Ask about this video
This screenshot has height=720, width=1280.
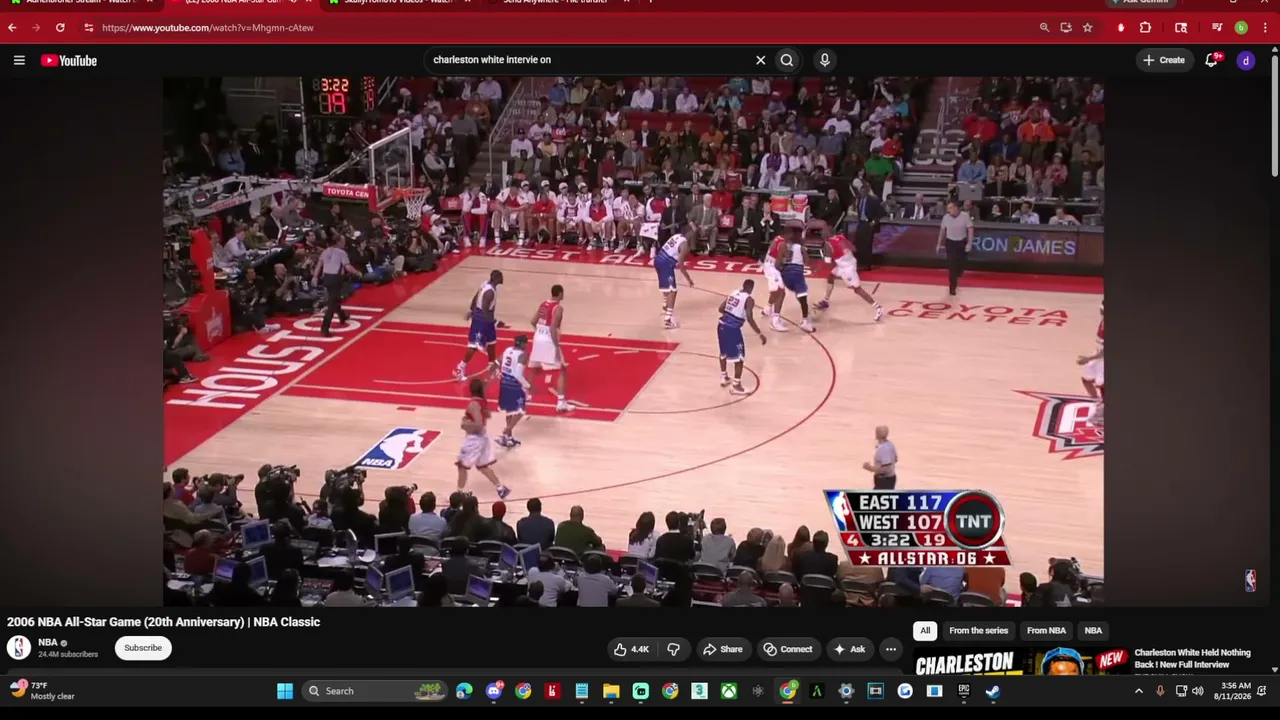(x=849, y=649)
